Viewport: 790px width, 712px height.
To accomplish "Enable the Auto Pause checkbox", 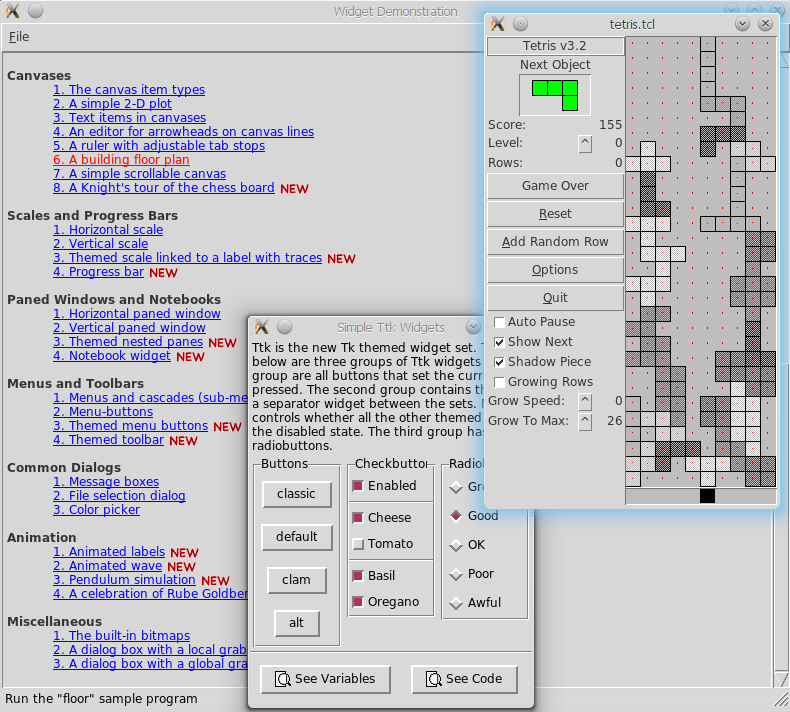I will point(499,322).
